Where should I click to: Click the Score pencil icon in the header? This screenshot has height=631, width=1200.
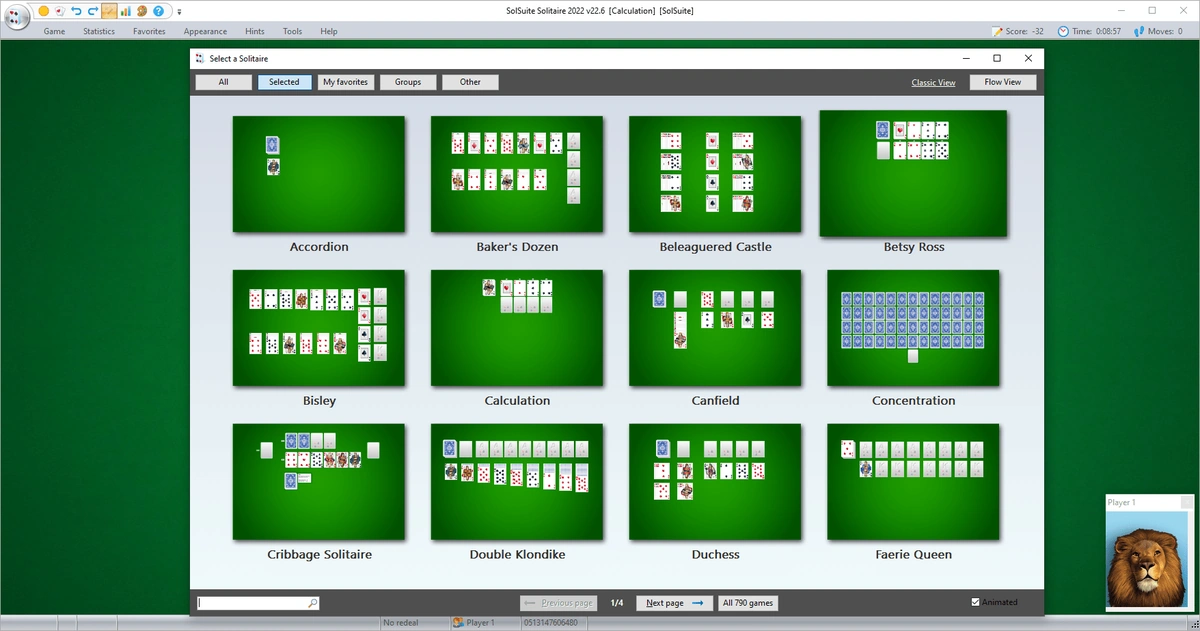pos(997,31)
